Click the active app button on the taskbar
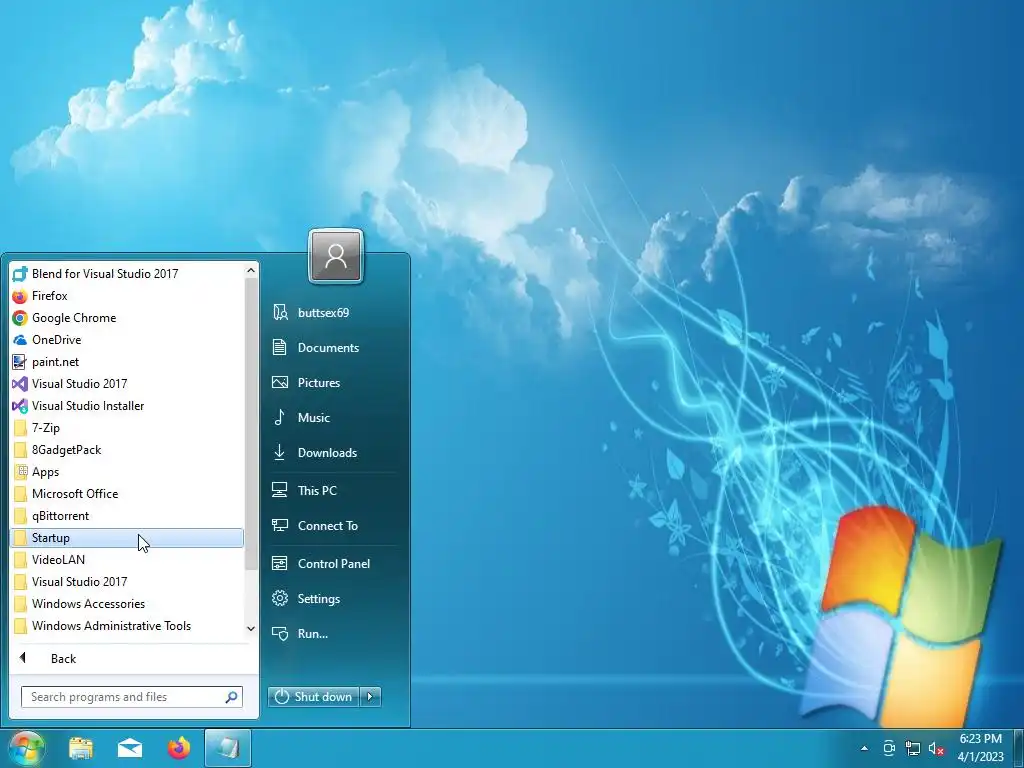The width and height of the screenshot is (1024, 768). click(x=228, y=748)
